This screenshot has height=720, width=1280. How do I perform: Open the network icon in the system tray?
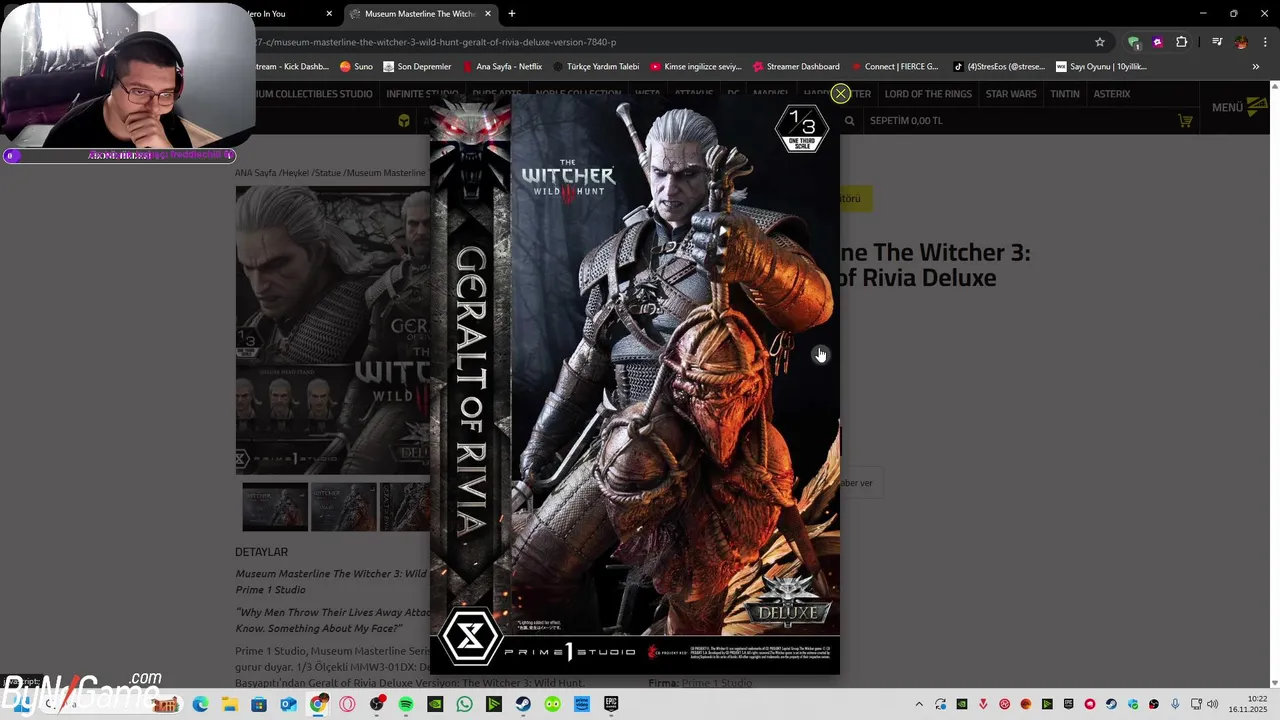tap(1196, 704)
